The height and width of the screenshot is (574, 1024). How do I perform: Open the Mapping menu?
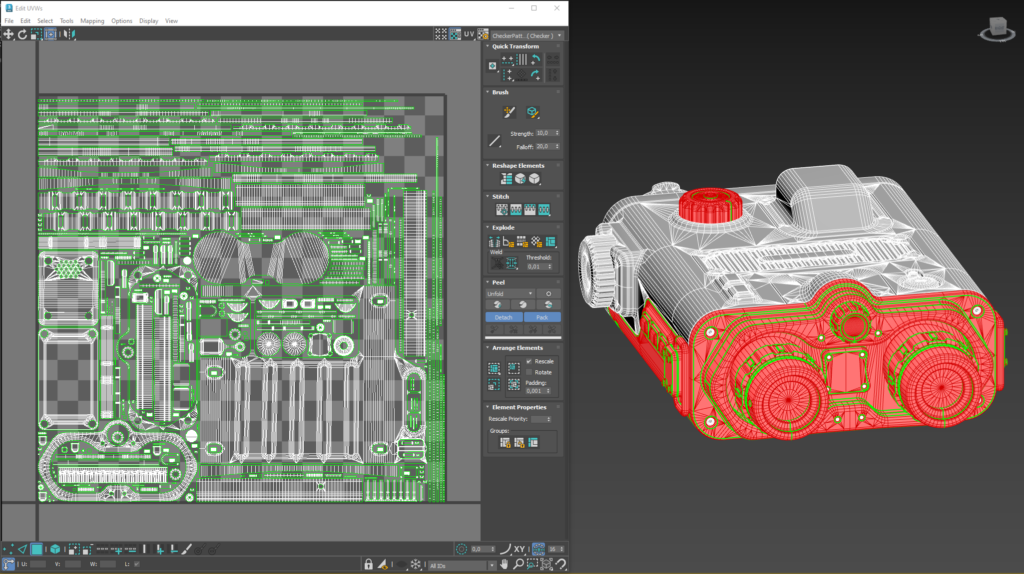tap(92, 20)
